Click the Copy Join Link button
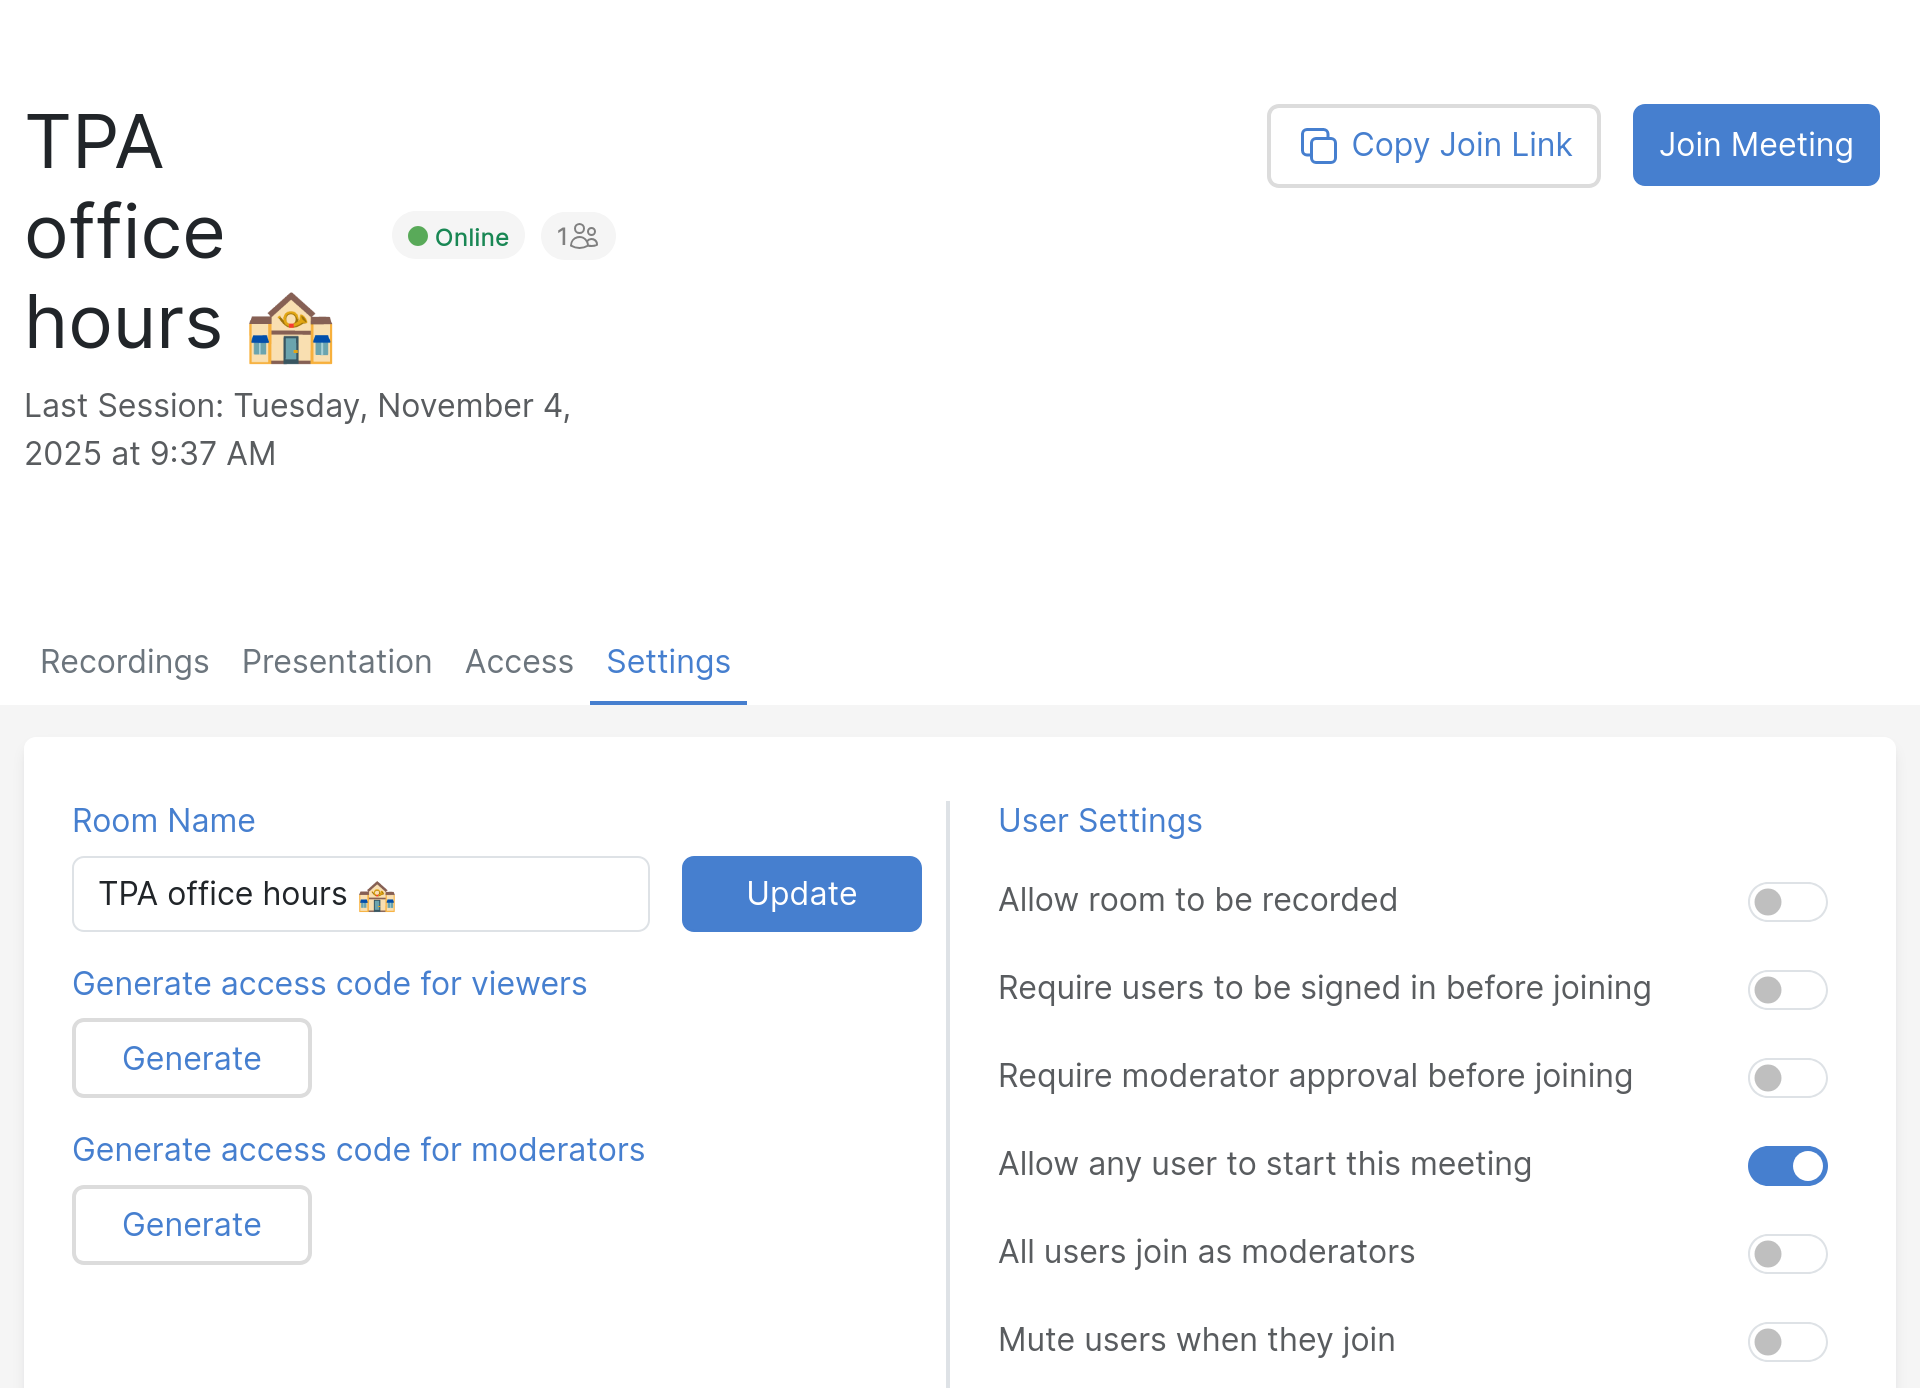This screenshot has height=1388, width=1920. tap(1433, 145)
